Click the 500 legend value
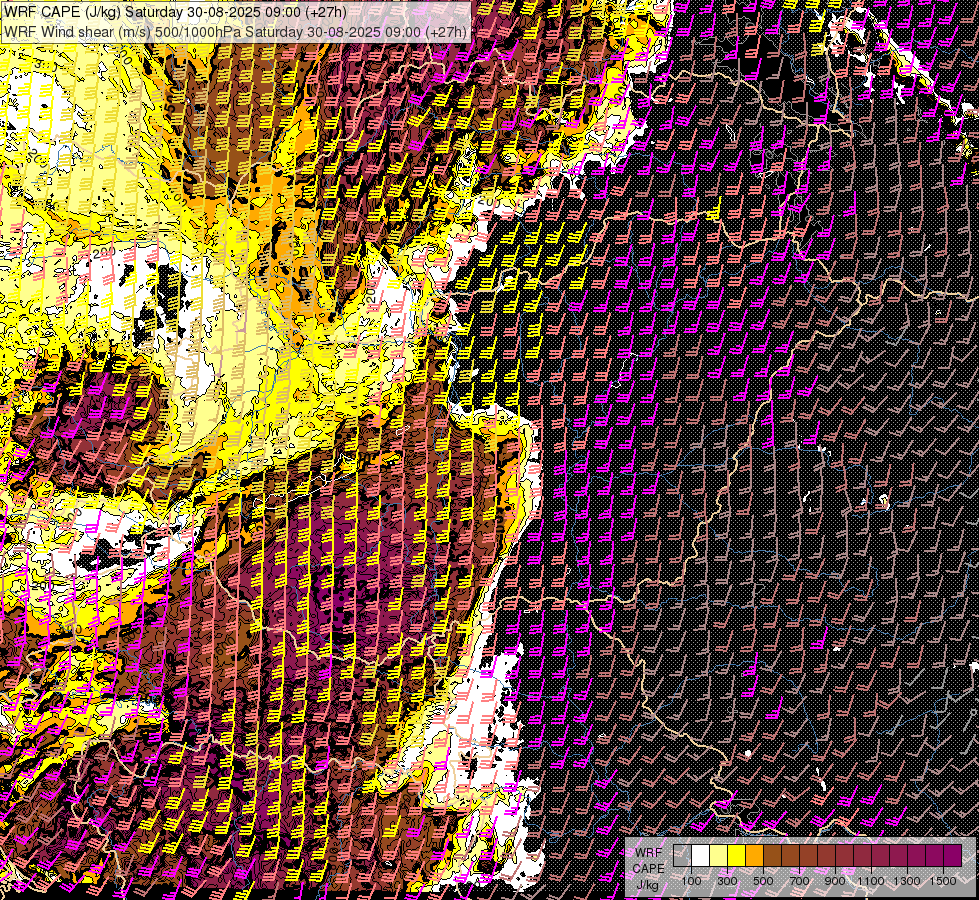Screen dimensions: 979x900 click(x=763, y=881)
